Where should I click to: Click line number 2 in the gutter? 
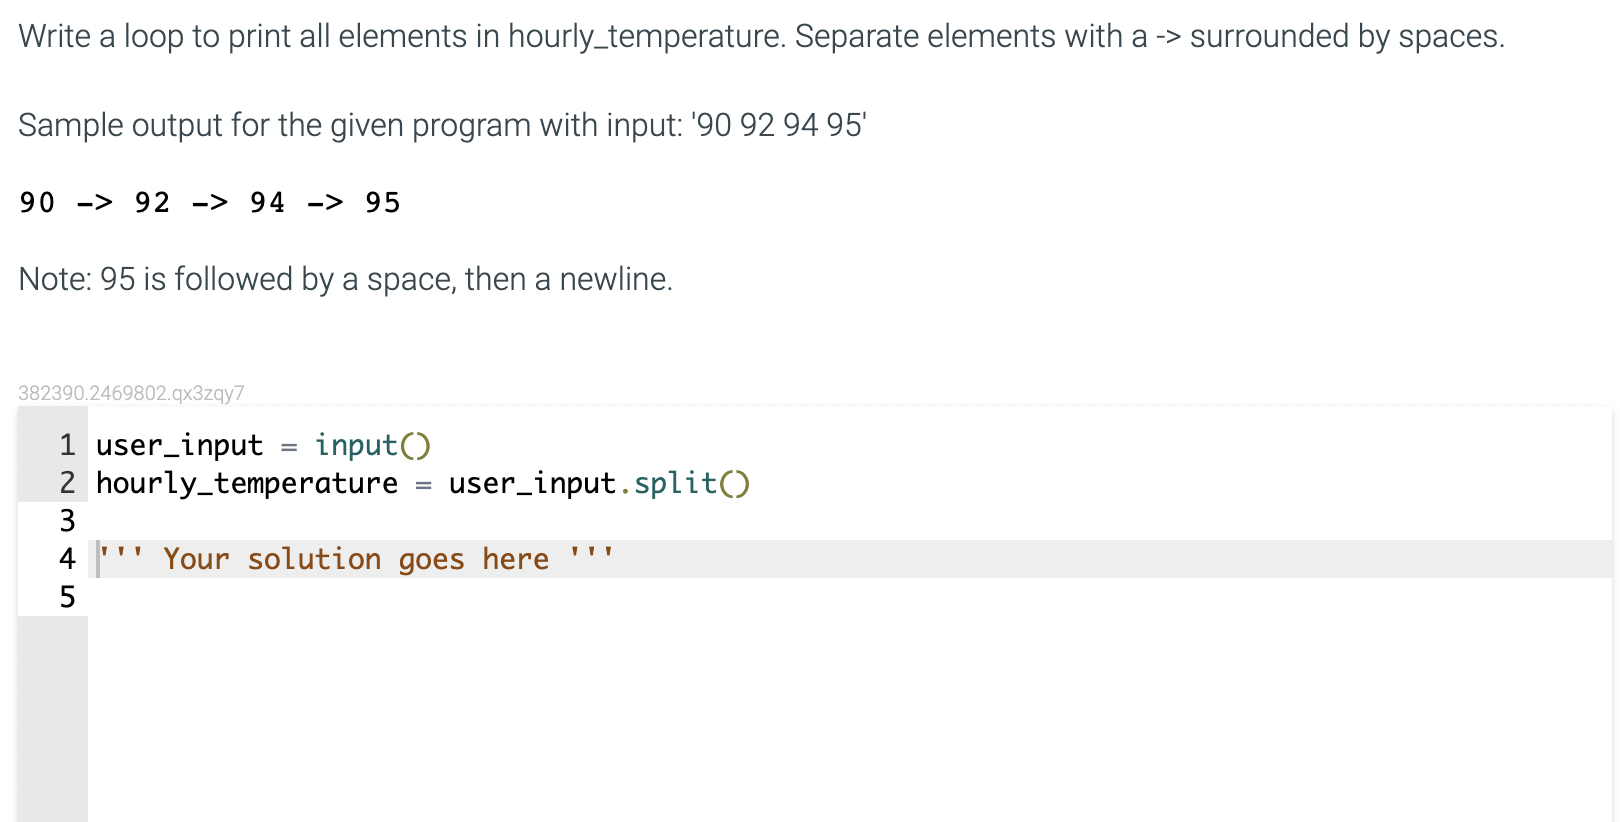pos(67,483)
